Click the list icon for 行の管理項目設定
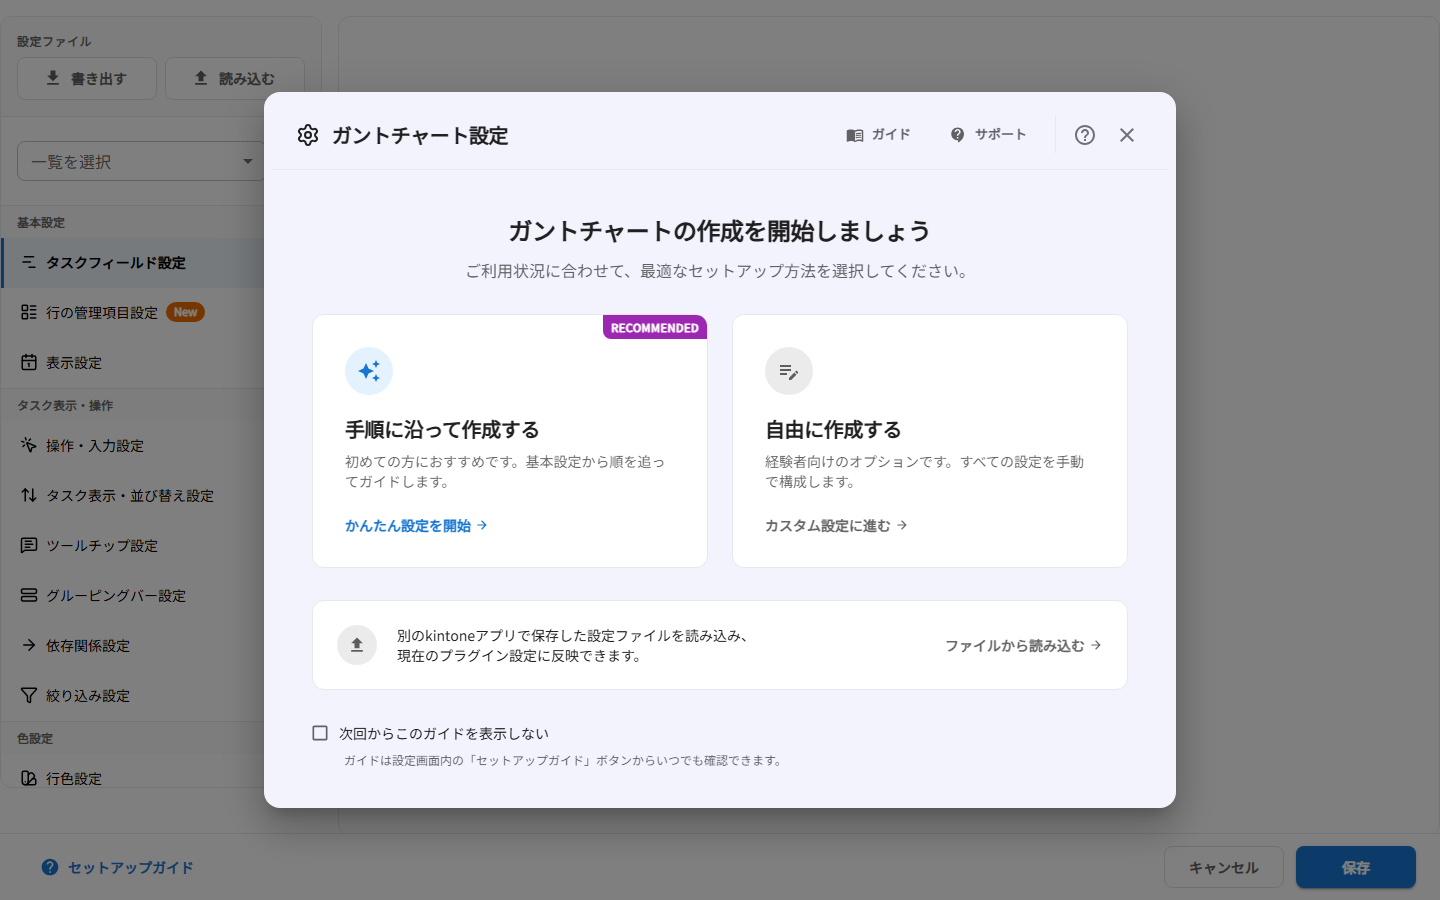Image resolution: width=1440 pixels, height=900 pixels. pyautogui.click(x=29, y=312)
